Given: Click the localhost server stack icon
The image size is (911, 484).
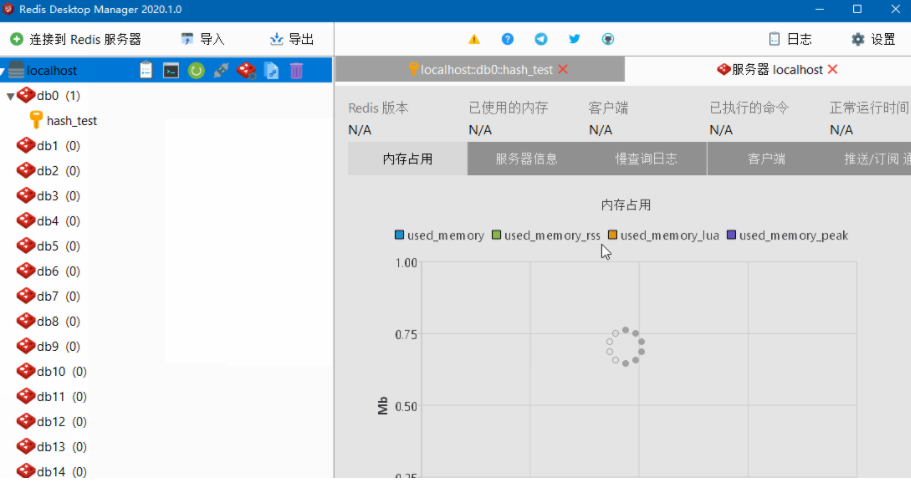Looking at the screenshot, I should (16, 70).
